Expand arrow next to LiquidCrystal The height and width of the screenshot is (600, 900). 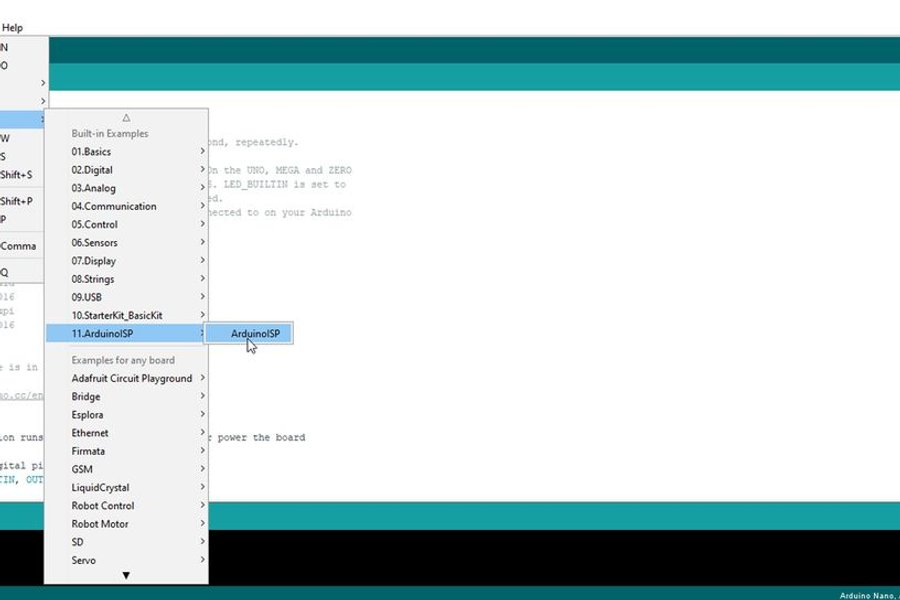[x=203, y=487]
